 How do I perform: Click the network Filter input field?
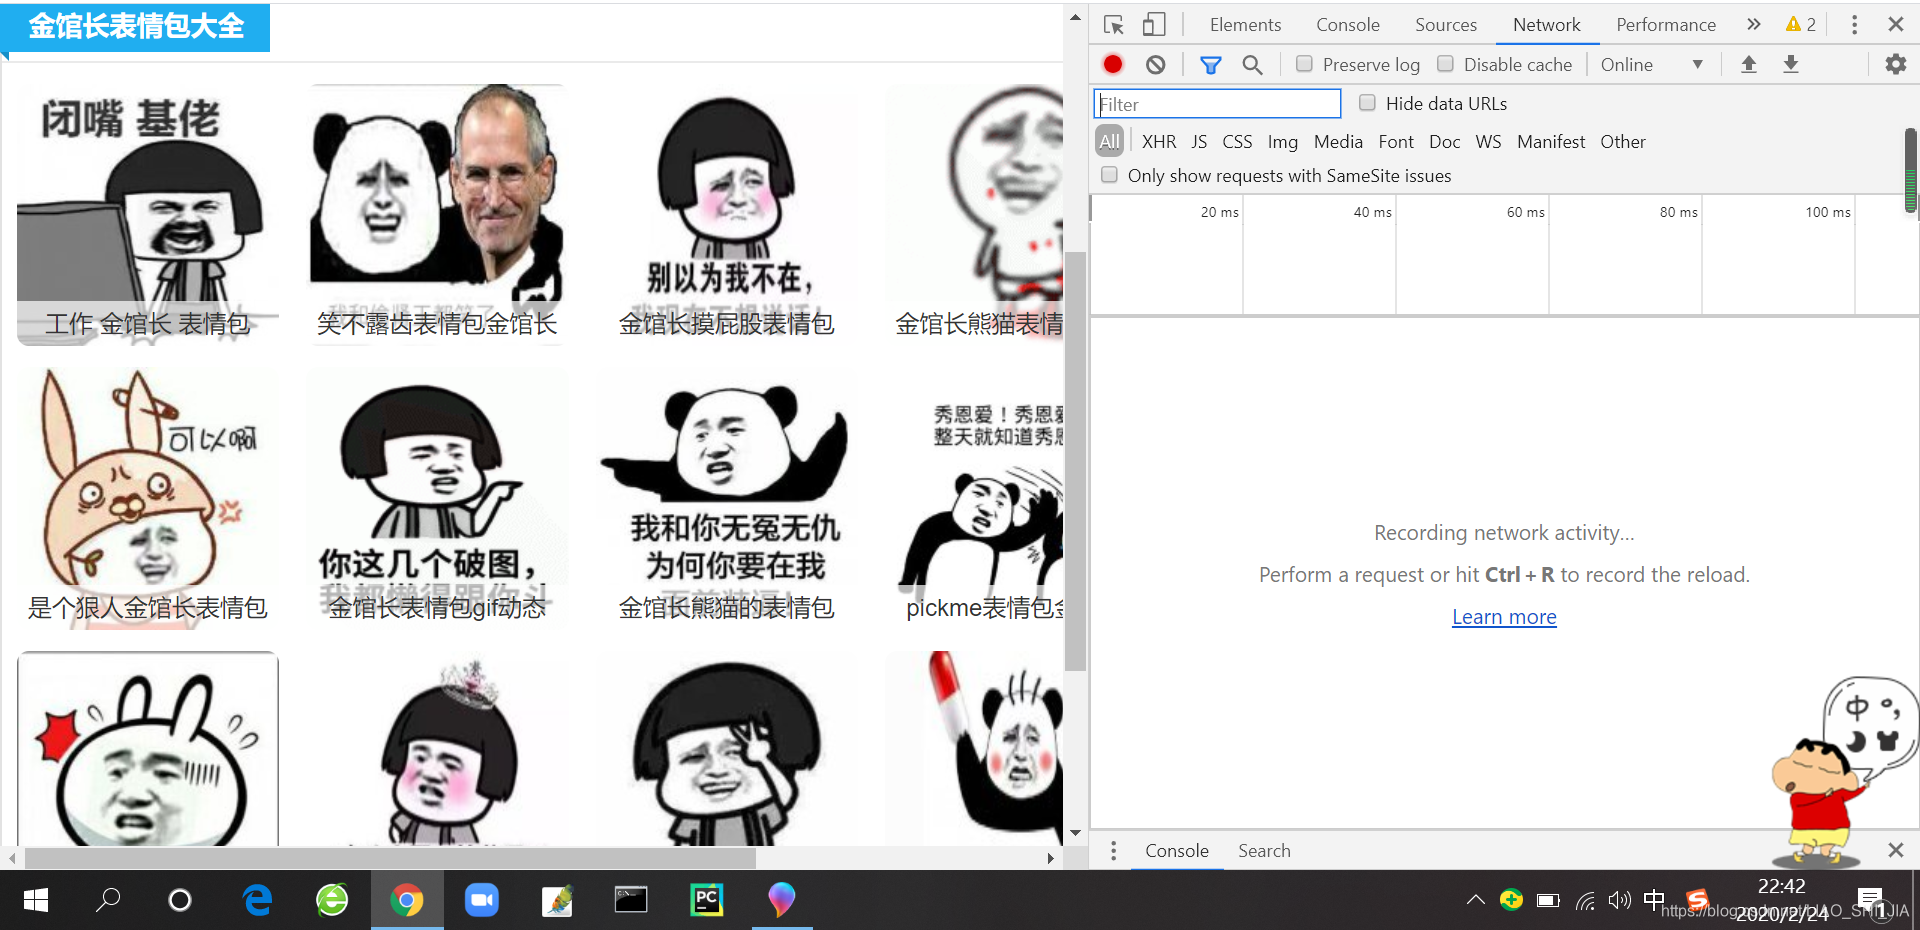pos(1216,103)
